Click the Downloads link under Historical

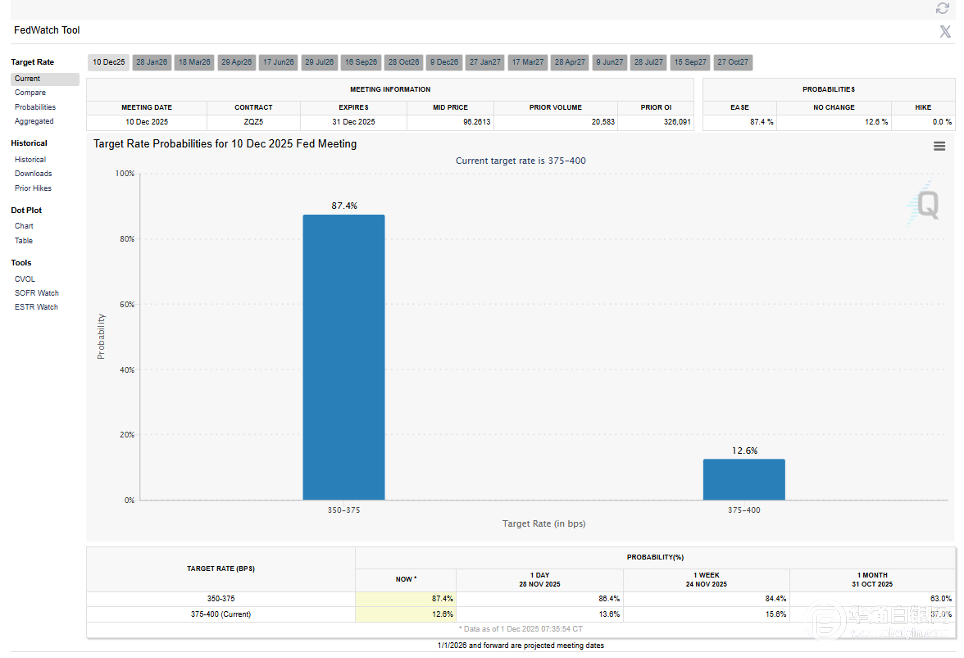click(x=33, y=174)
